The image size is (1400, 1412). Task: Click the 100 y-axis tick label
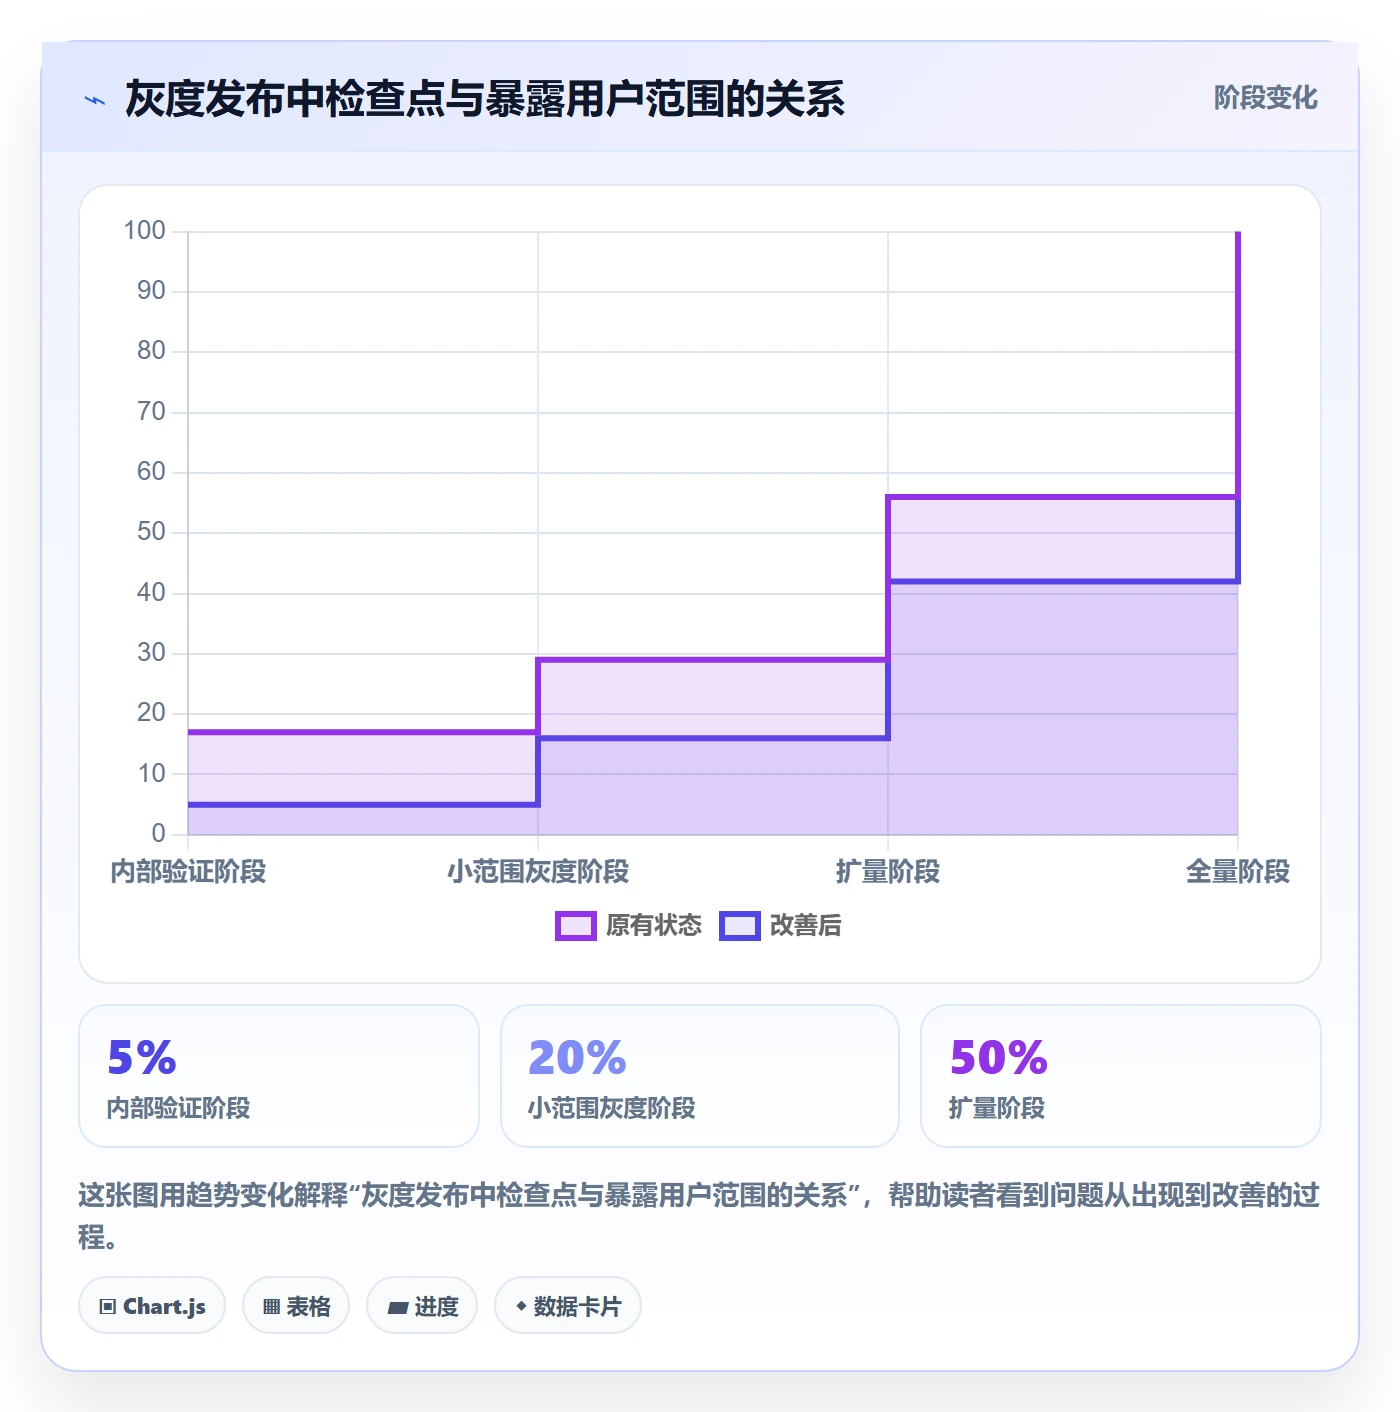click(144, 231)
